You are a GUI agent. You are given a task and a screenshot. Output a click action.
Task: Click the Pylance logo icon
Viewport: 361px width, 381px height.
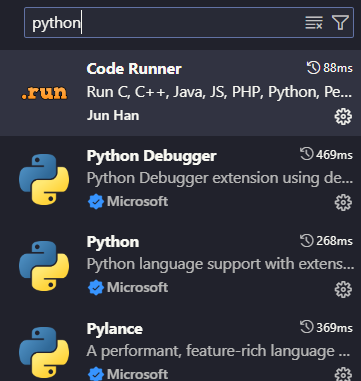tap(44, 352)
